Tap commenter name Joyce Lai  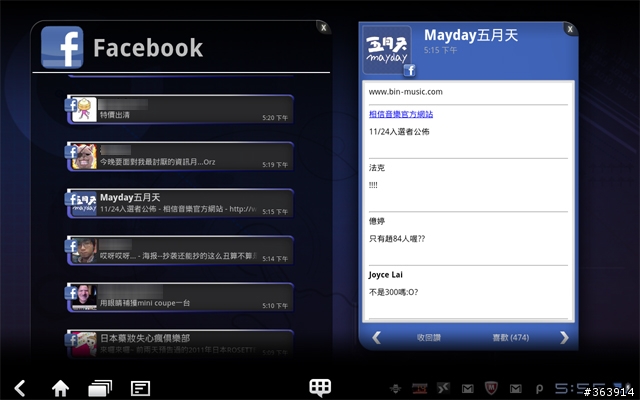[x=385, y=275]
